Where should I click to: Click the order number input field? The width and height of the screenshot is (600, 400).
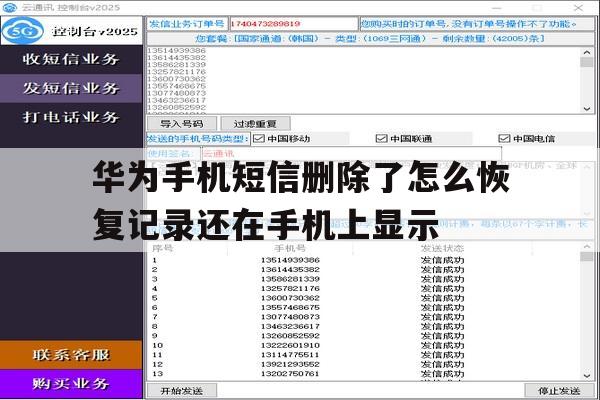[x=293, y=24]
